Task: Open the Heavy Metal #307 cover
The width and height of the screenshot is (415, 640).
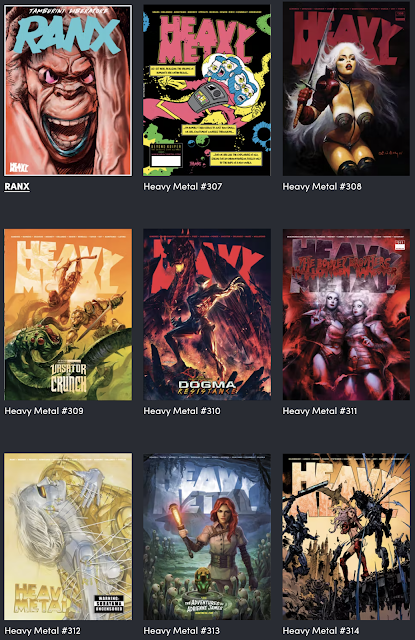Action: click(x=207, y=90)
